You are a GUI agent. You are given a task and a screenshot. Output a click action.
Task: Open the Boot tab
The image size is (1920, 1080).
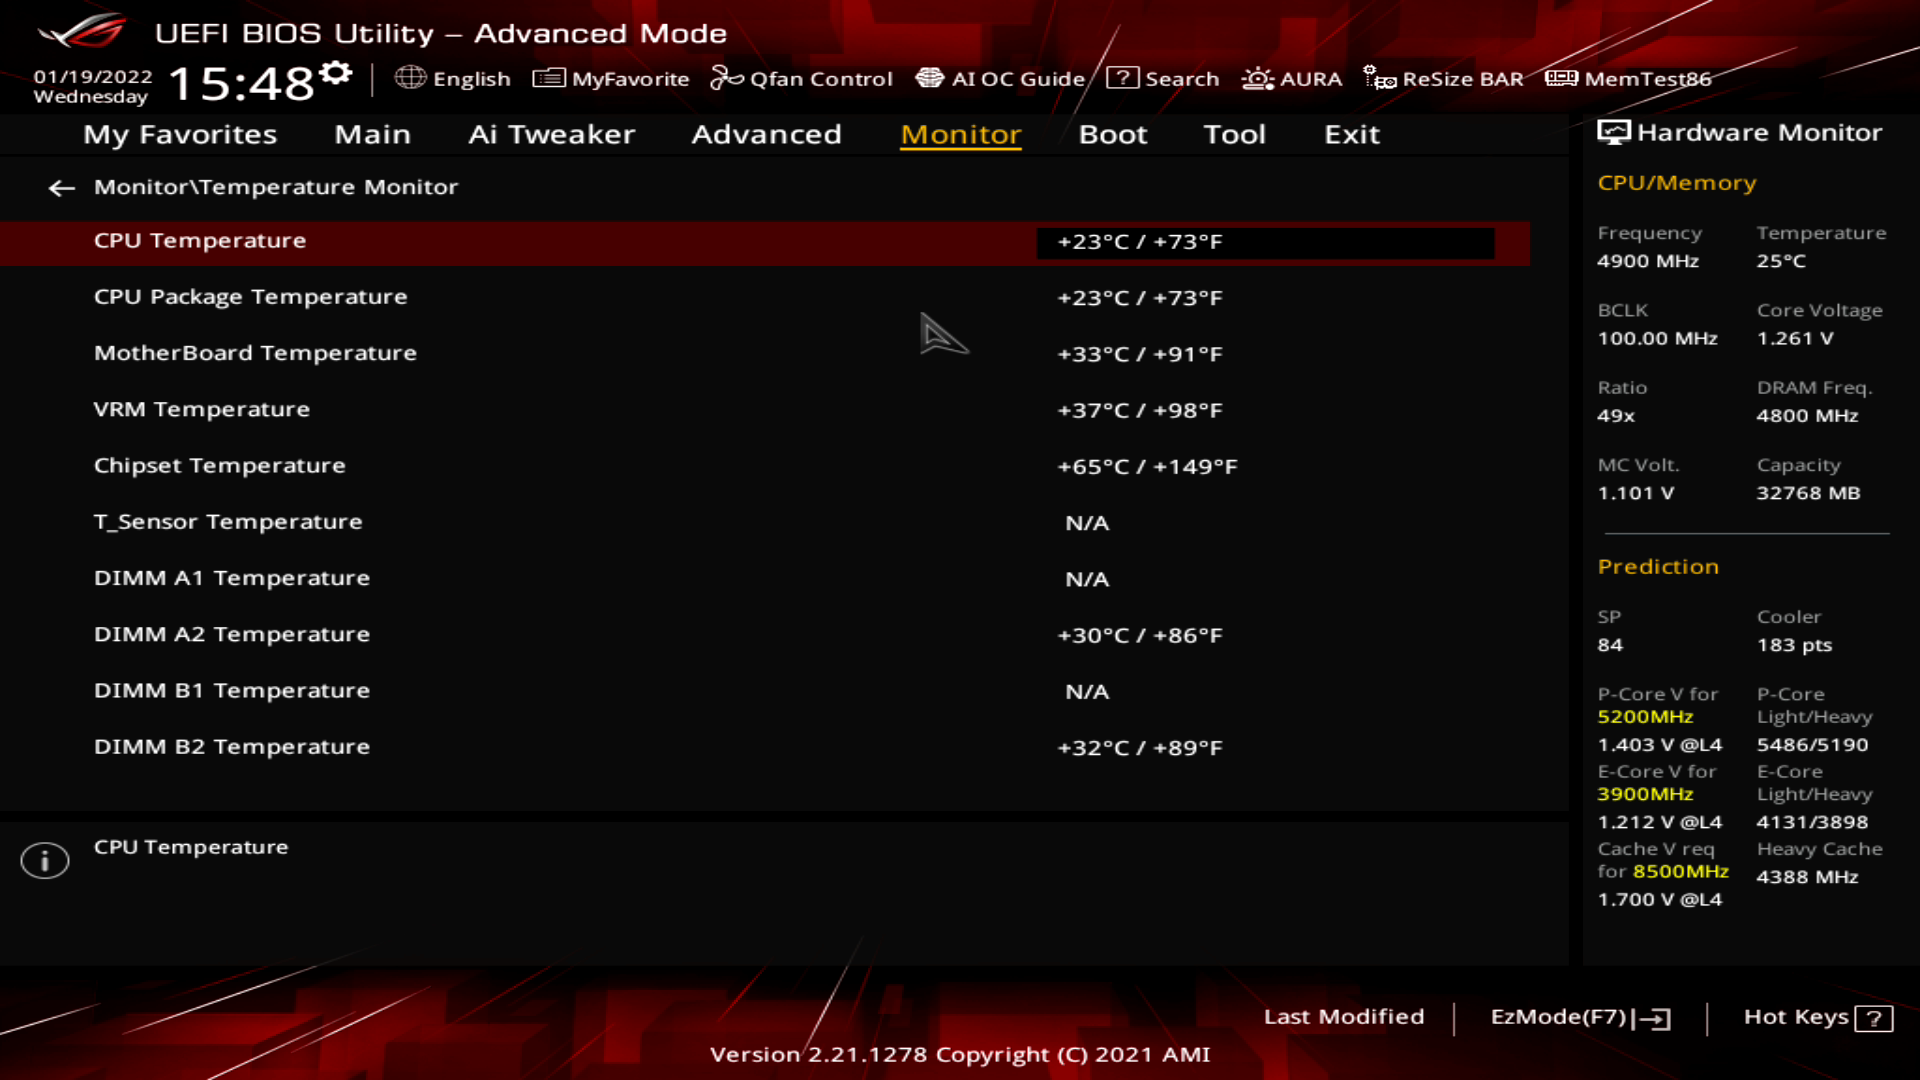point(1112,134)
